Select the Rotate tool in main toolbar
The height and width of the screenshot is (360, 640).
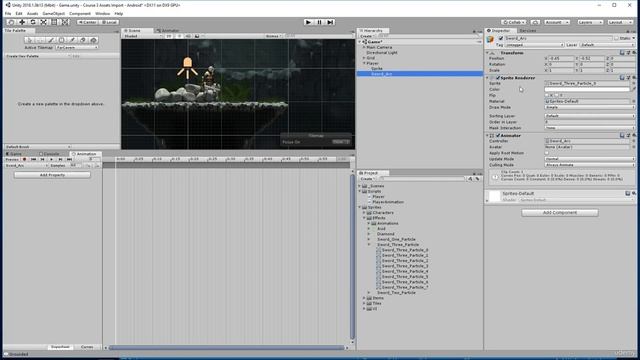click(x=33, y=22)
